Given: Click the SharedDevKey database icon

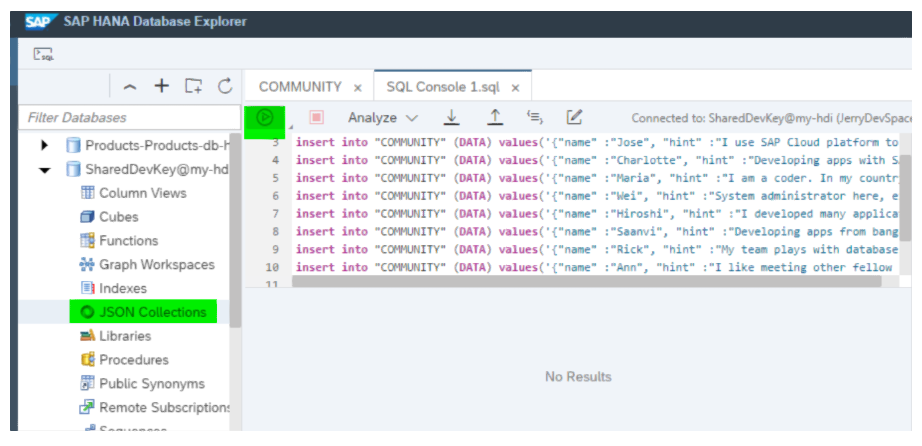Looking at the screenshot, I should point(74,169).
